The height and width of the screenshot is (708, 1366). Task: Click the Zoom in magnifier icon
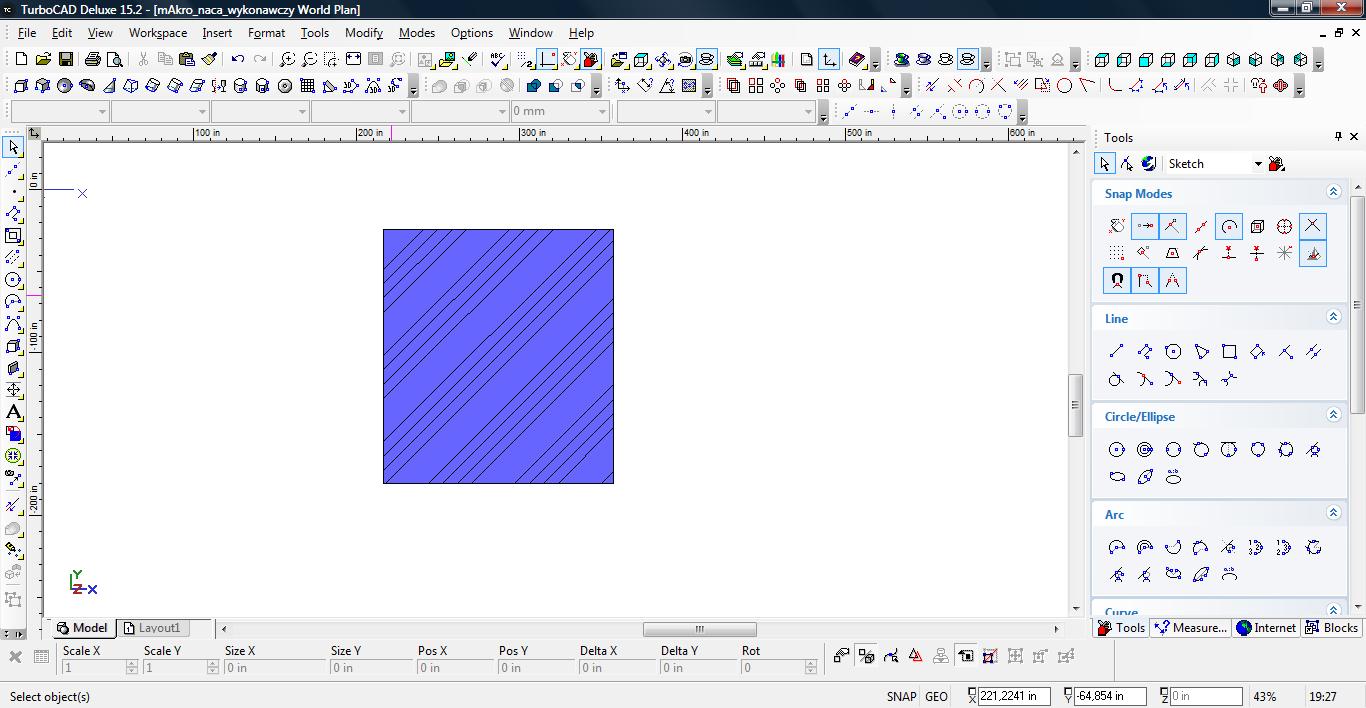pos(288,60)
